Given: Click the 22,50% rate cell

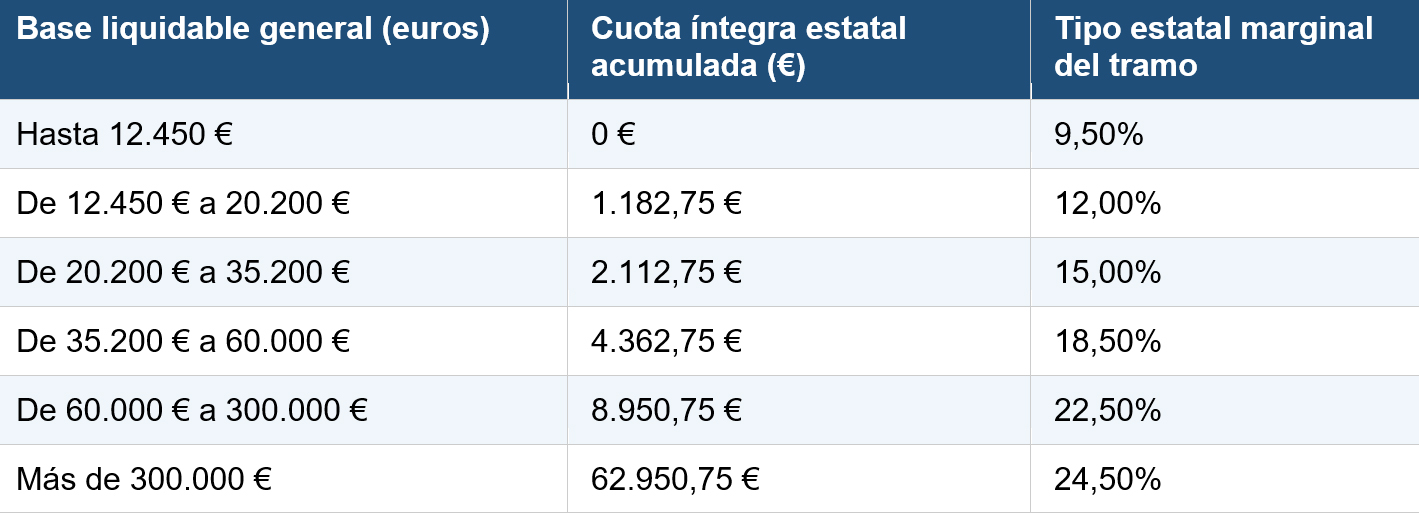Looking at the screenshot, I should coord(1107,410).
